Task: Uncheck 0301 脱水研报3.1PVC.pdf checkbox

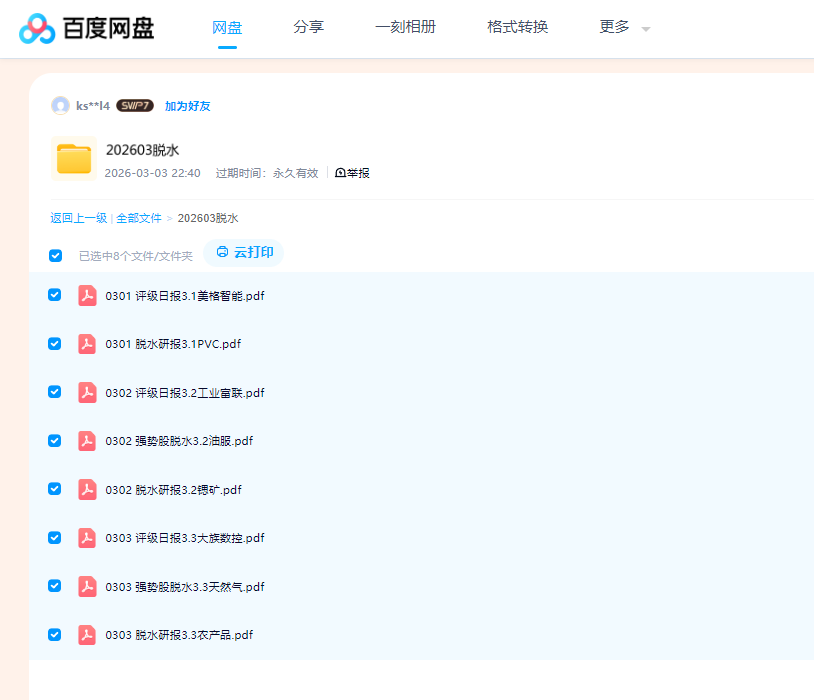Action: pyautogui.click(x=55, y=344)
